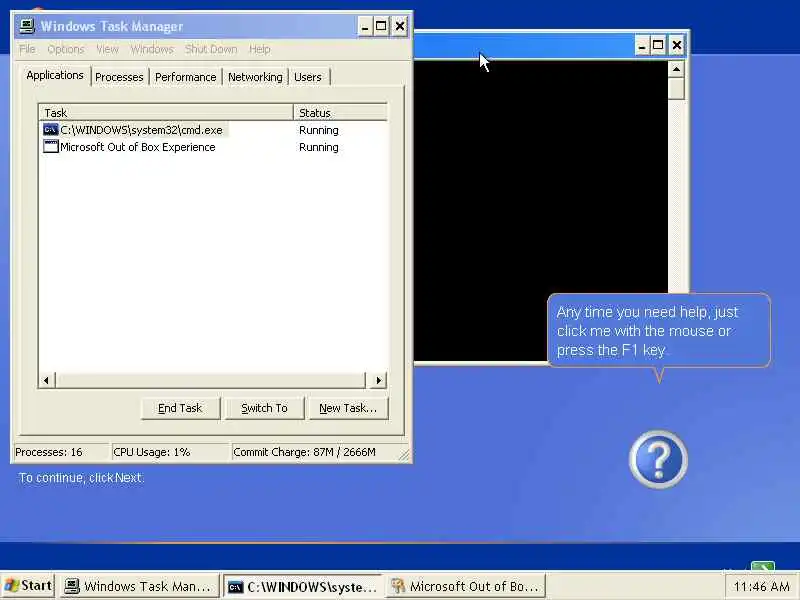Sort by the Status column header

(340, 112)
